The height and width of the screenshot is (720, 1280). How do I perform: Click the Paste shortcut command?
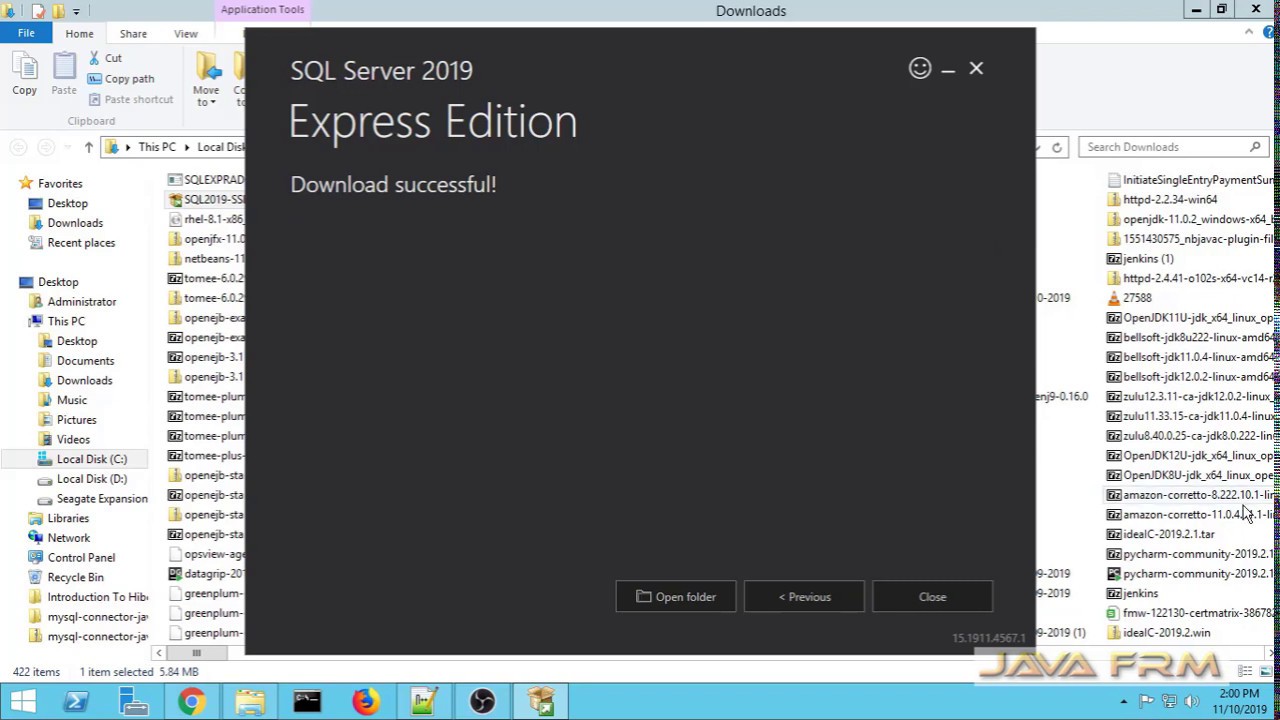coord(130,99)
